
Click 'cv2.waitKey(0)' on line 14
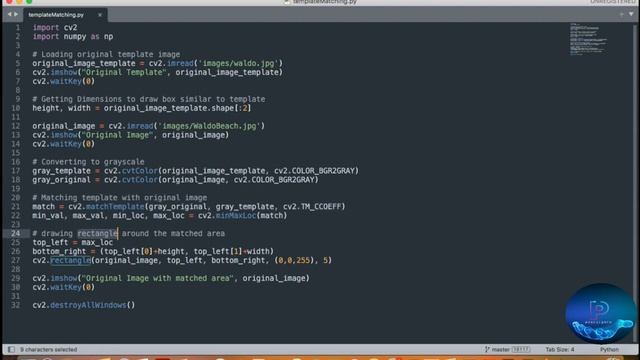click(x=64, y=144)
